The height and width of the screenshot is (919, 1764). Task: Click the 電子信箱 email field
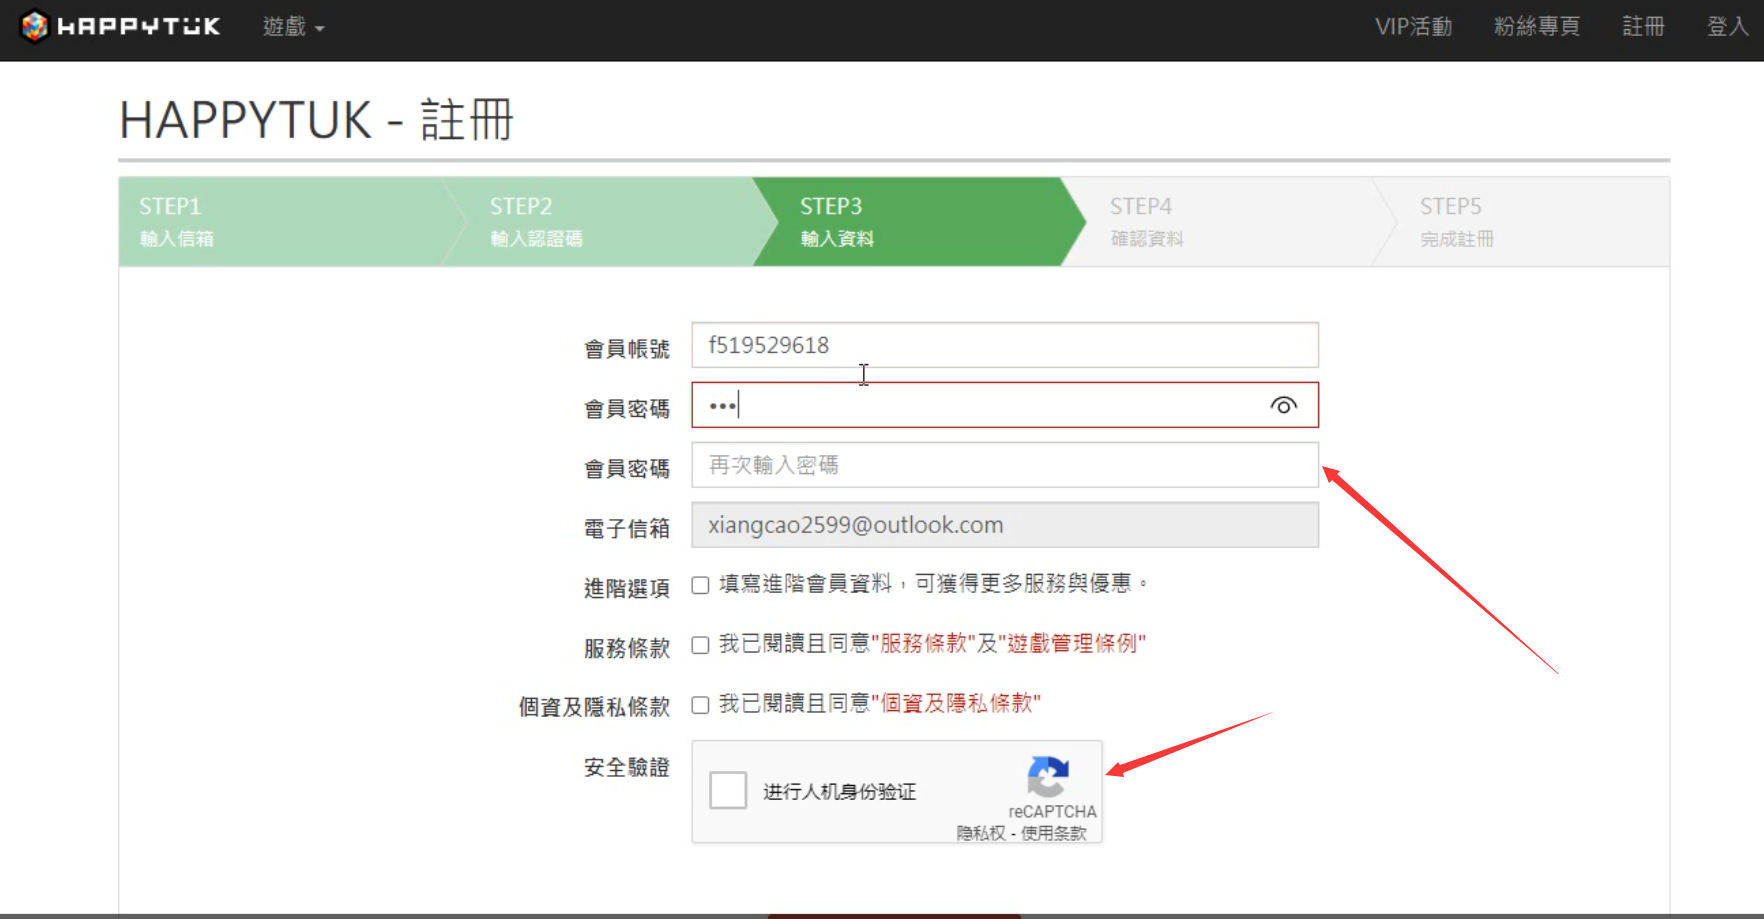point(1005,525)
